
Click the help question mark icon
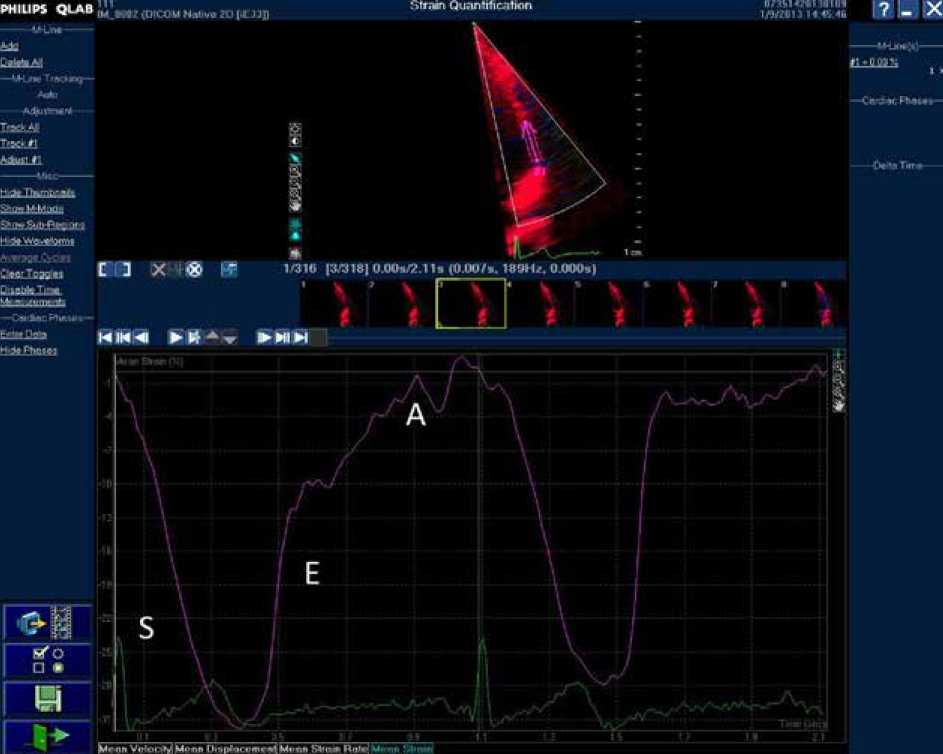coord(883,9)
